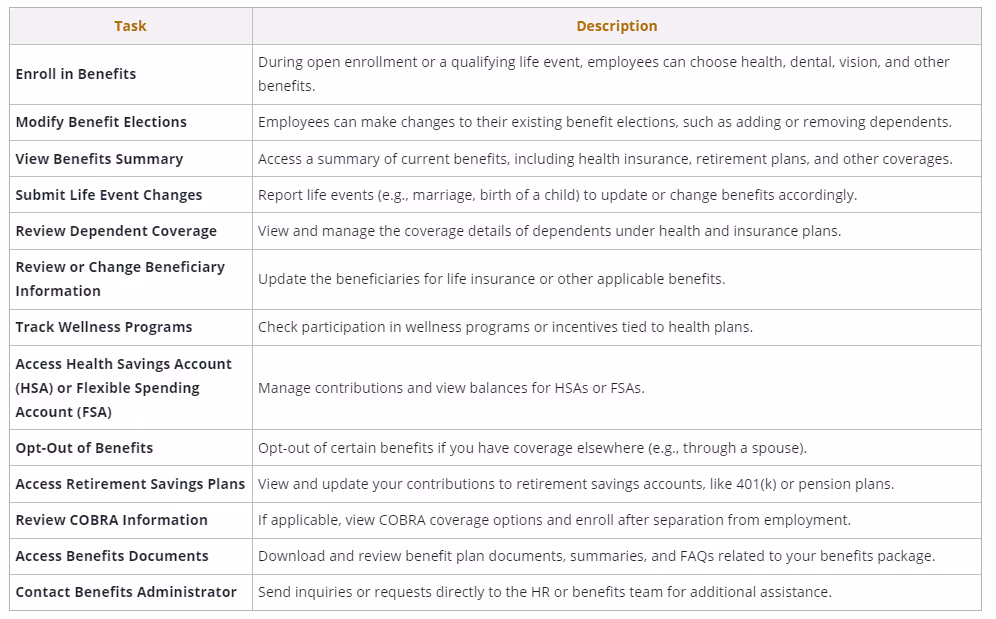The image size is (996, 619).
Task: Select the description about COBRA coverage options
Action: click(x=554, y=520)
